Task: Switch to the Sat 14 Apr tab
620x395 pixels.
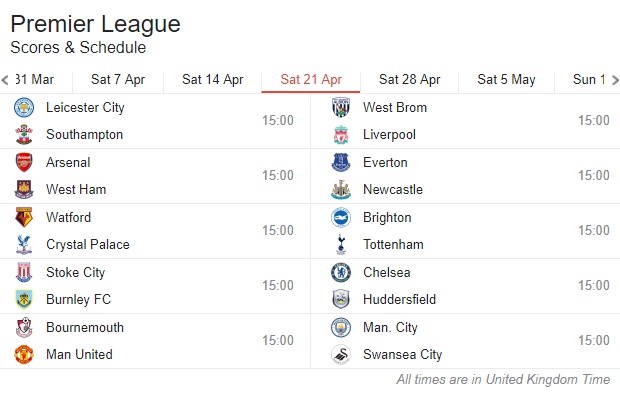Action: (213, 79)
